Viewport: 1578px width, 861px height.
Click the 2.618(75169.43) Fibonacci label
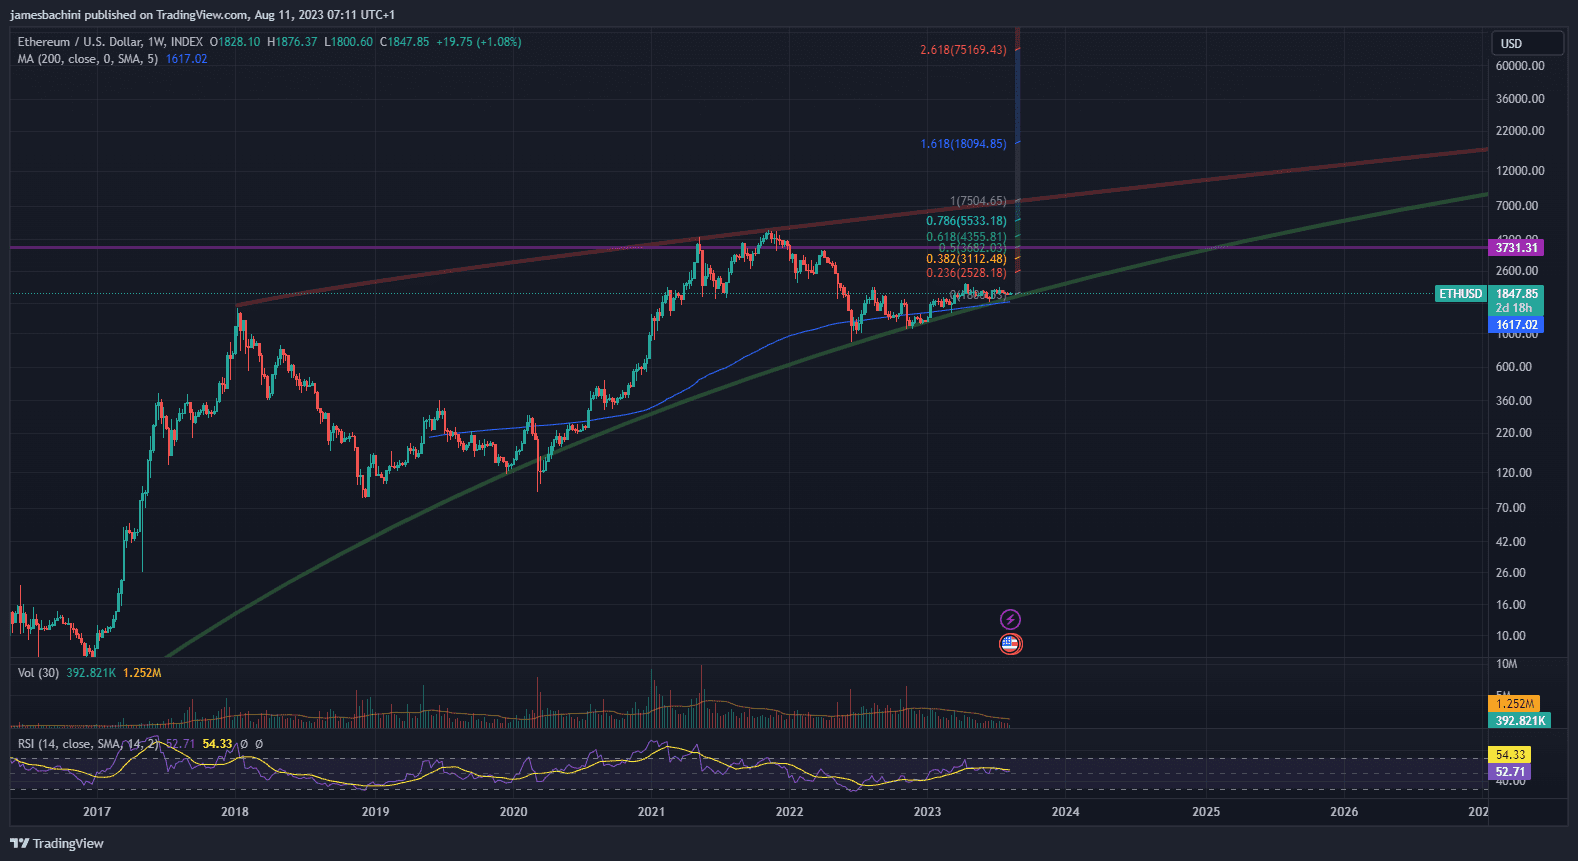pos(963,50)
